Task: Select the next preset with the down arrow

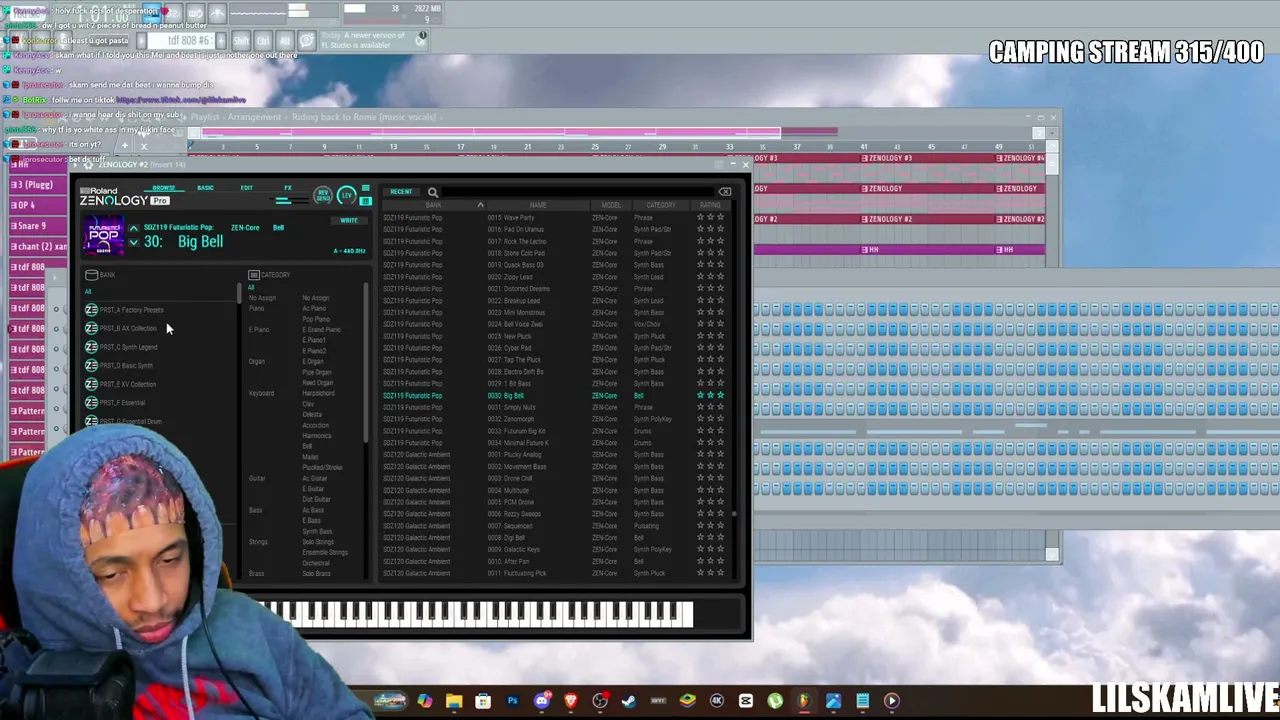Action: pyautogui.click(x=134, y=243)
